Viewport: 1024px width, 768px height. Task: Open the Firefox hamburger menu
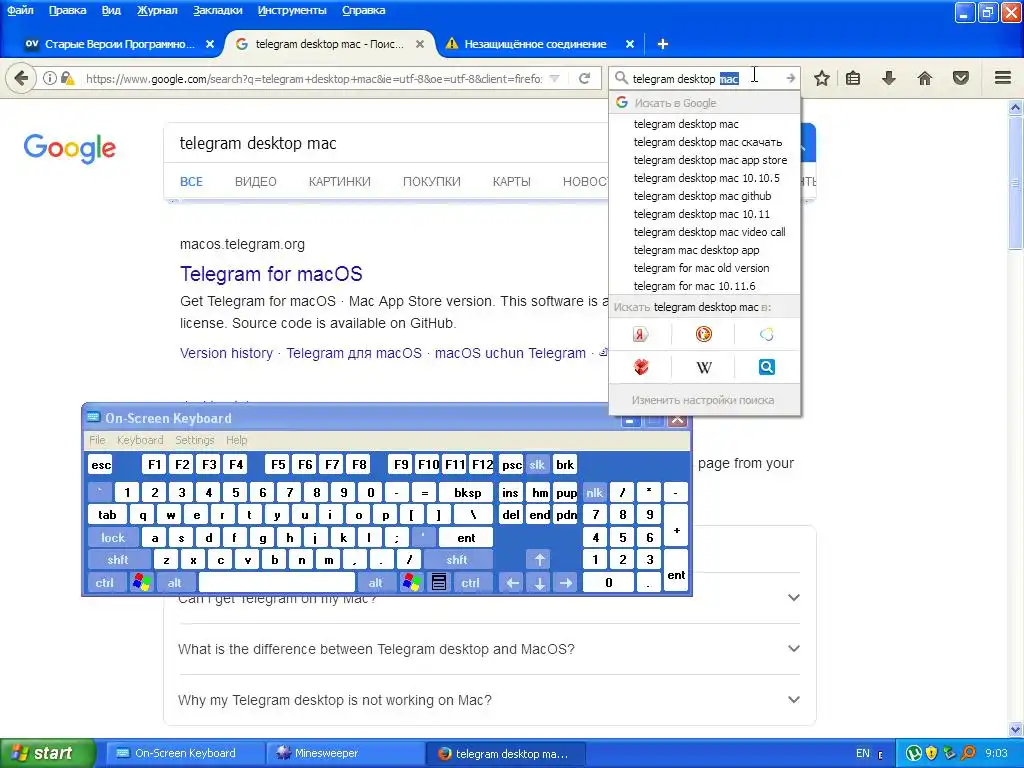click(x=1003, y=78)
